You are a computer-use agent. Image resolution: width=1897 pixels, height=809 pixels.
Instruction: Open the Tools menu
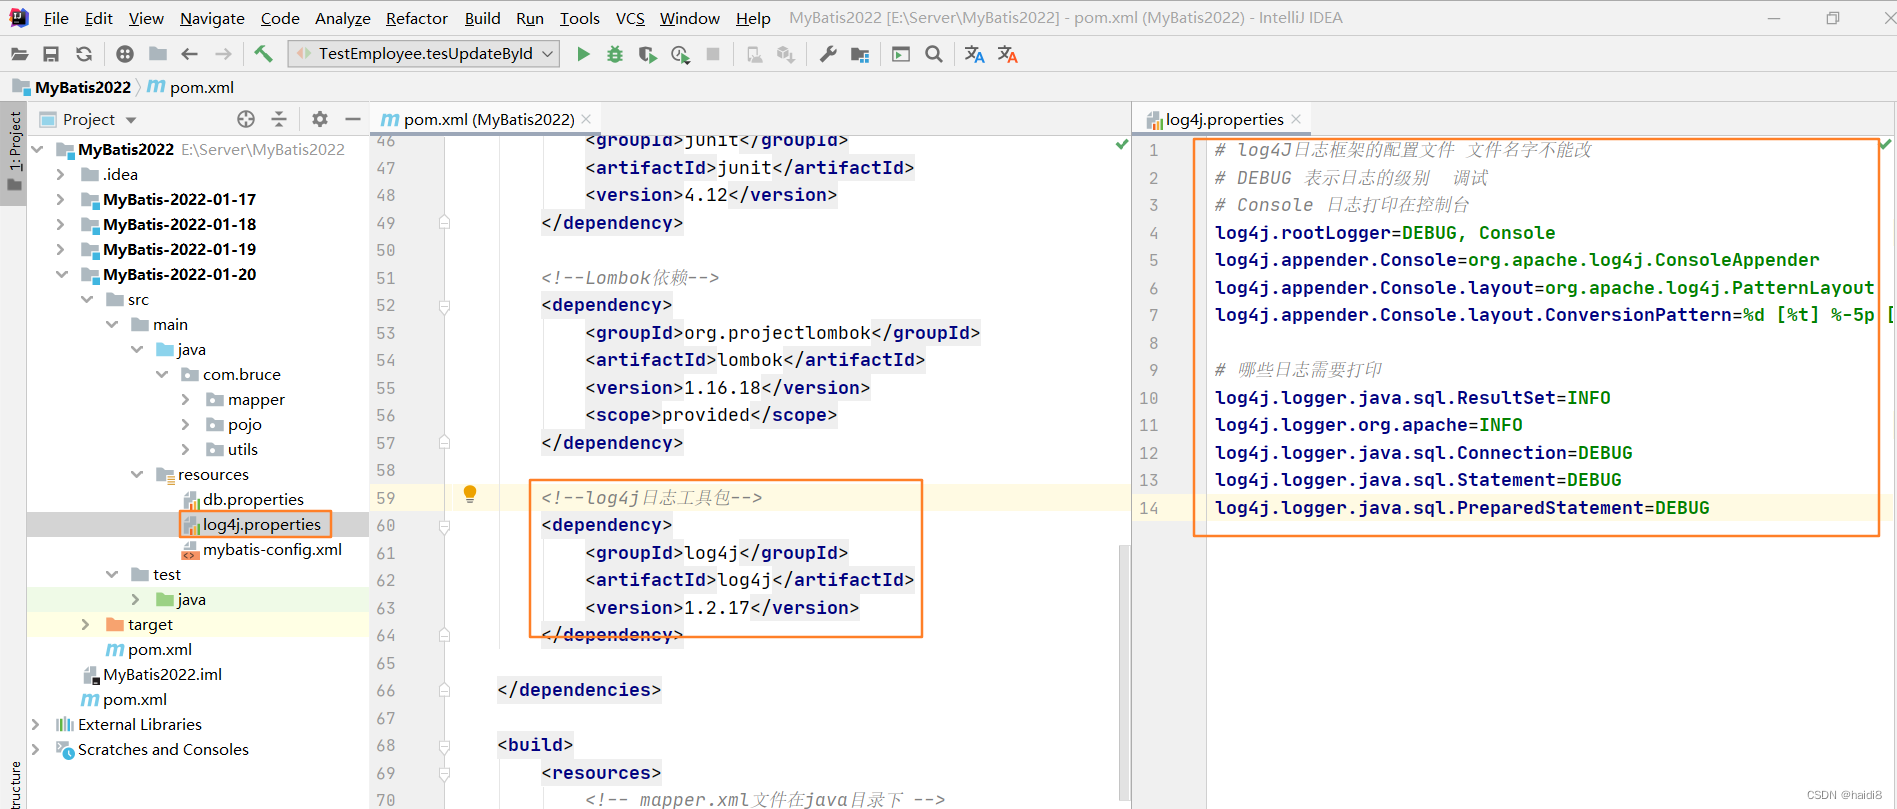[579, 18]
